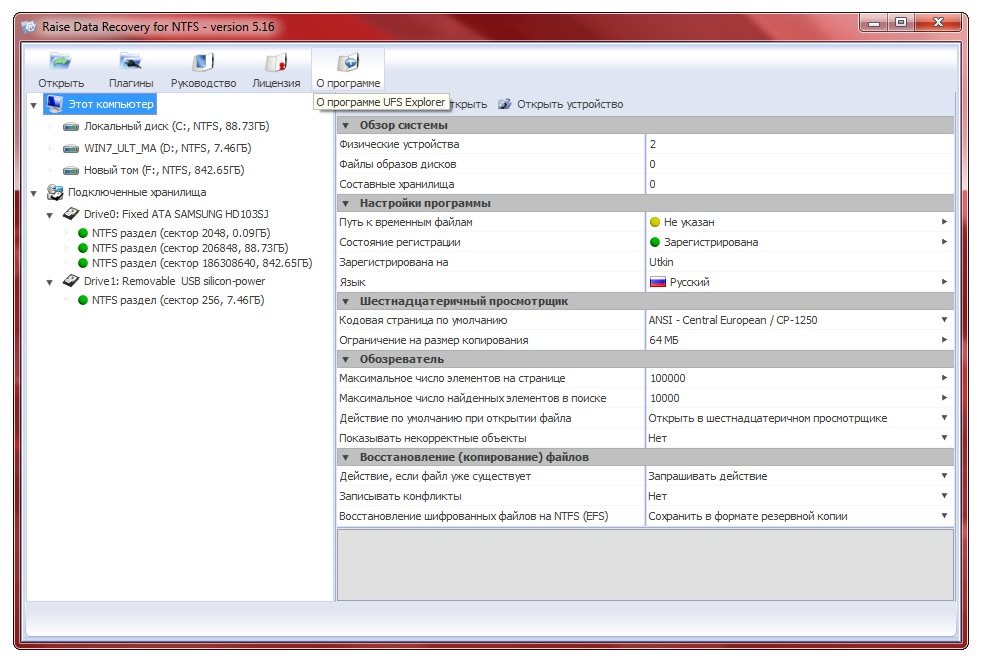Open the Кодовая страница по умолчанию dropdown
Viewport: 986px width, 669px height.
[943, 320]
